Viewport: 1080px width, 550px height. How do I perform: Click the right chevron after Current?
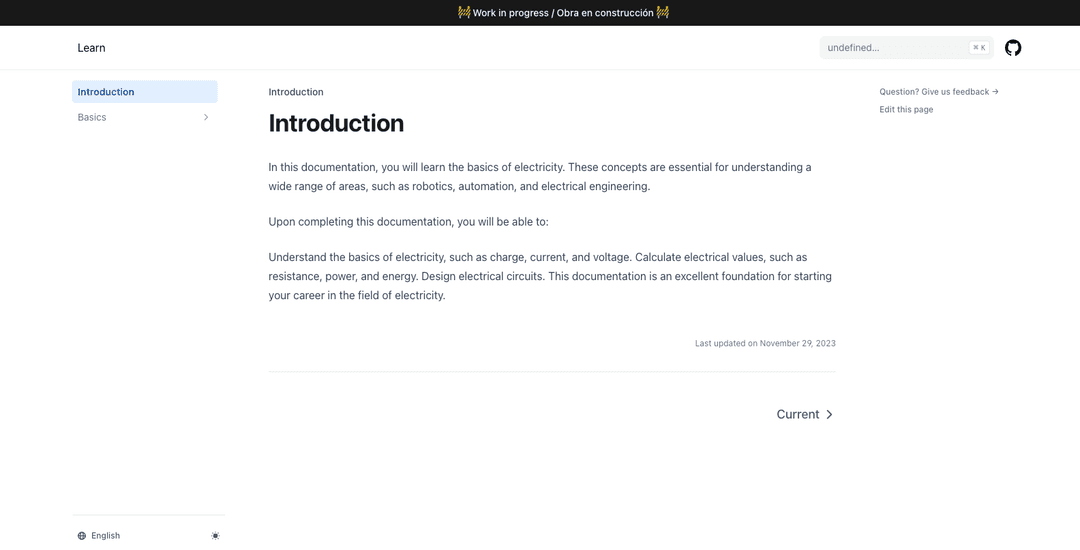coord(829,414)
